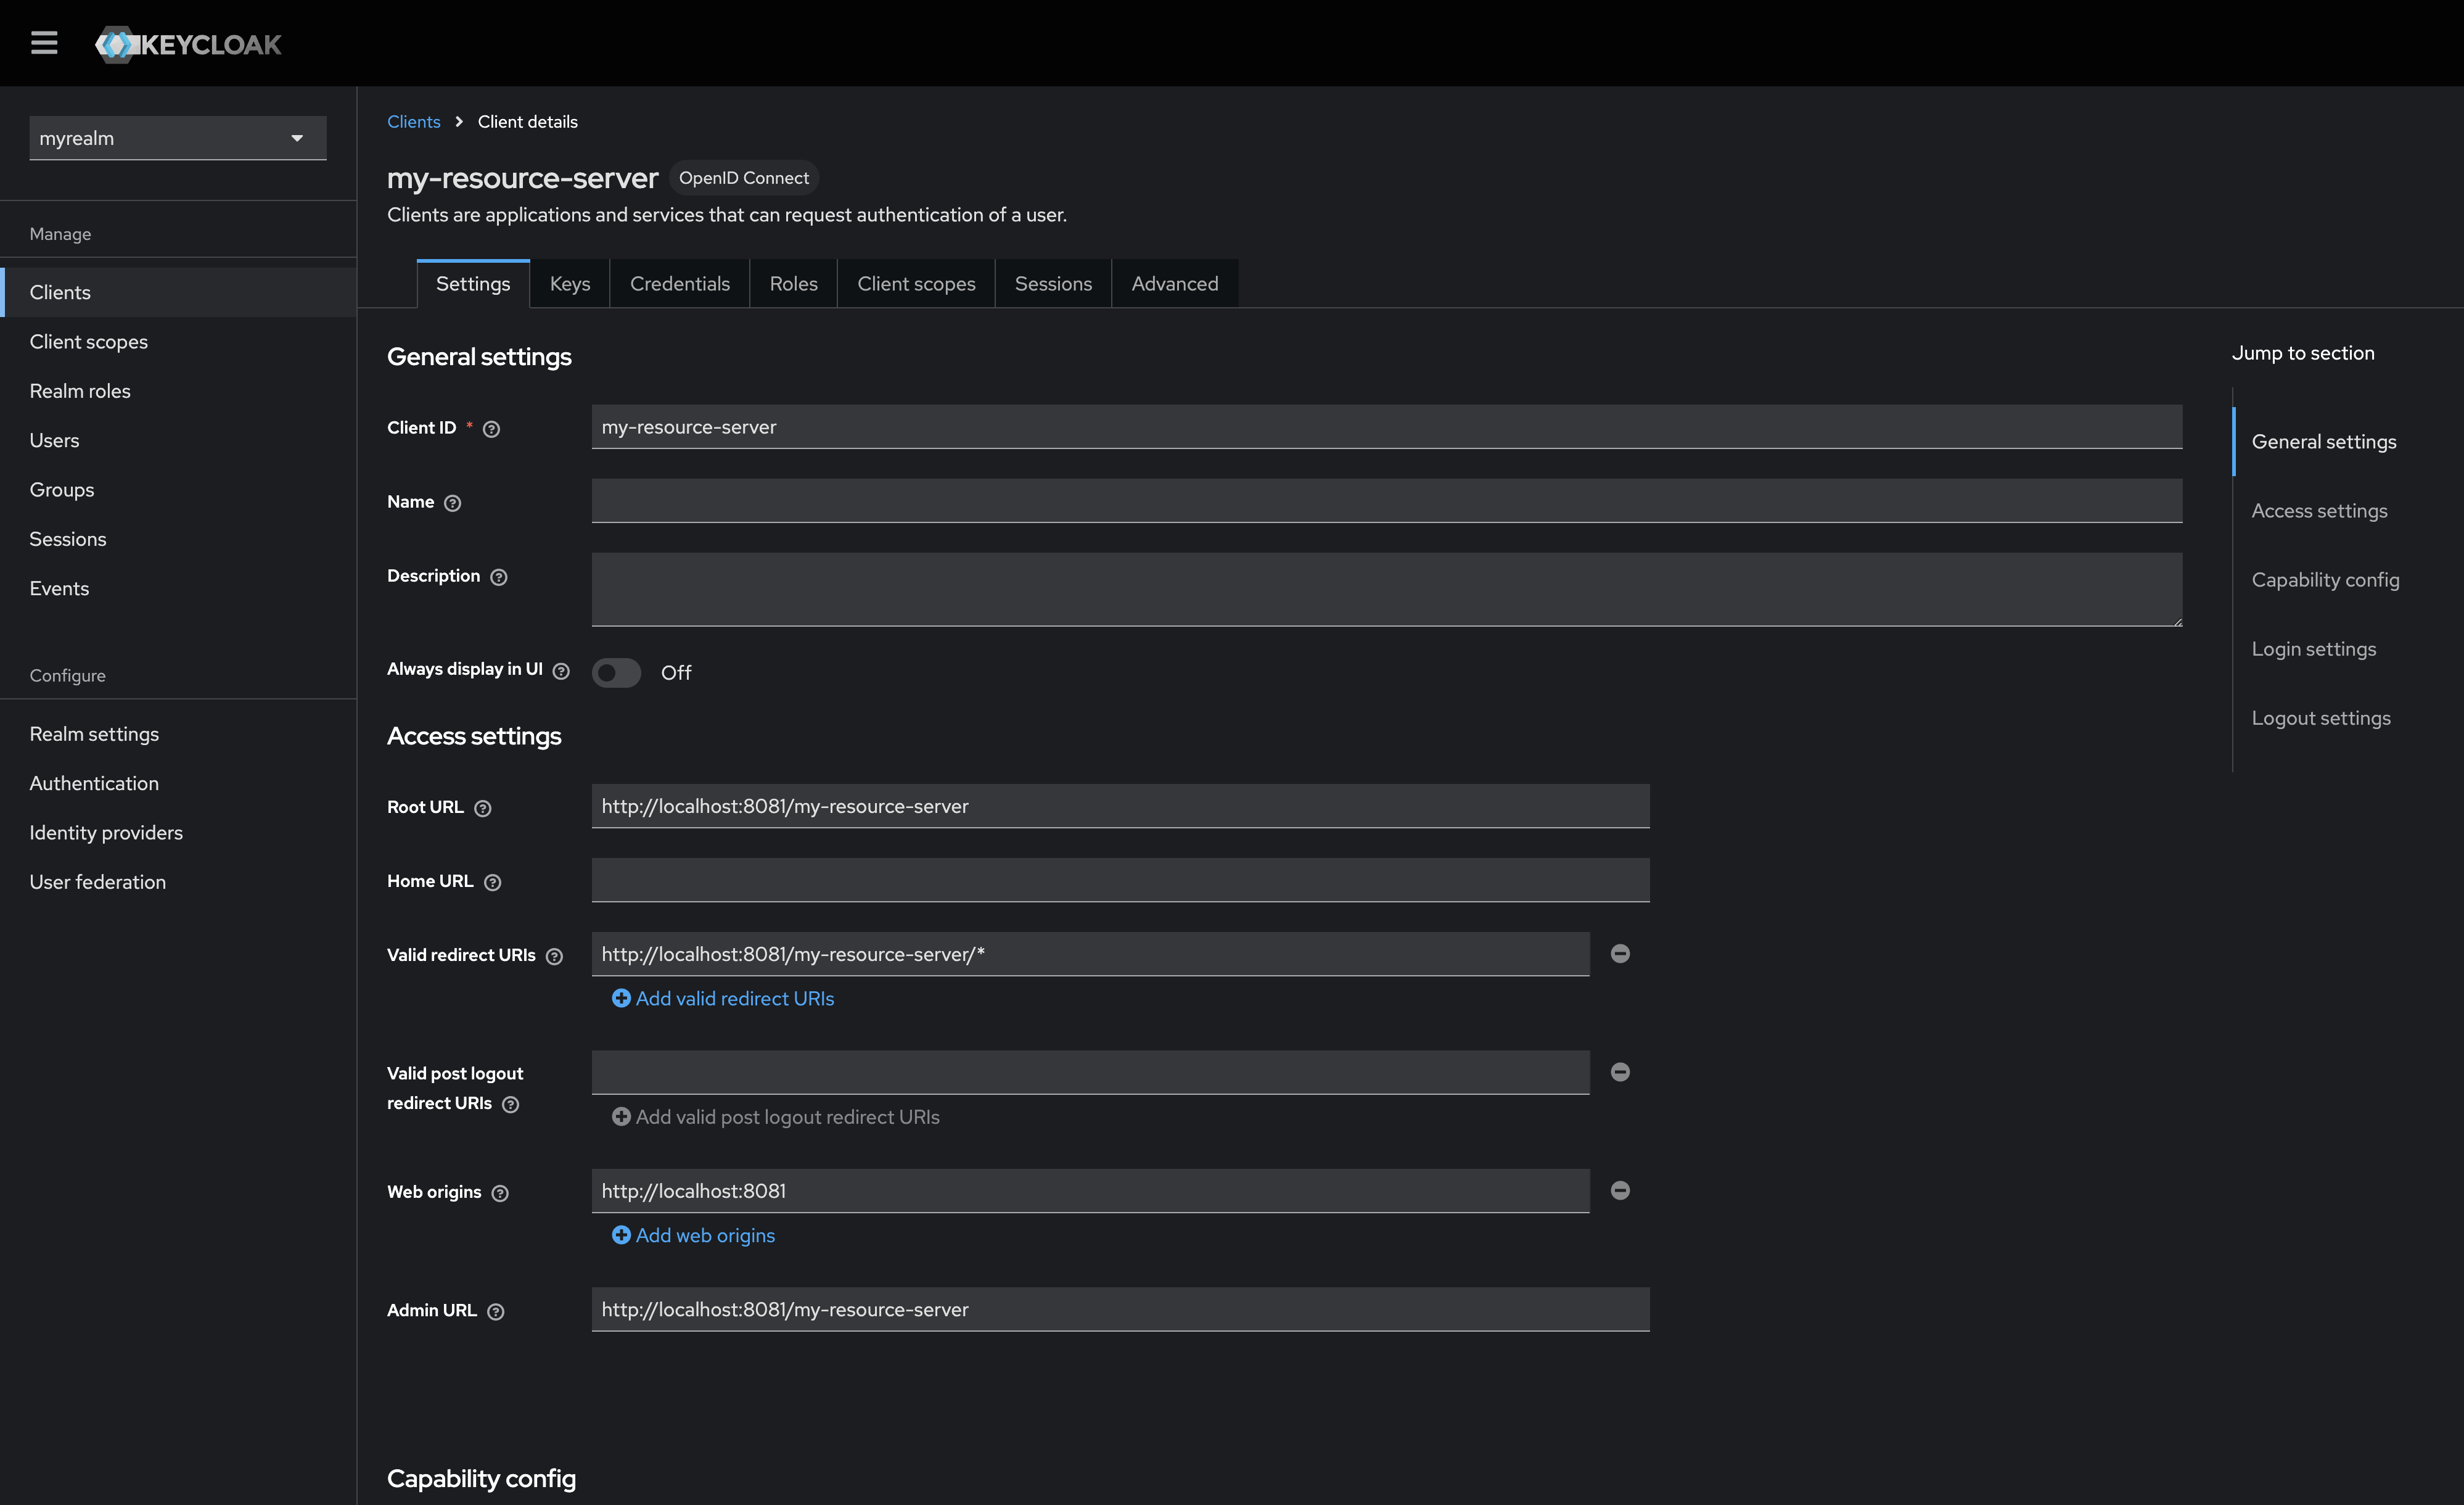Viewport: 2464px width, 1505px height.
Task: Show help for Always display in UI
Action: point(561,671)
